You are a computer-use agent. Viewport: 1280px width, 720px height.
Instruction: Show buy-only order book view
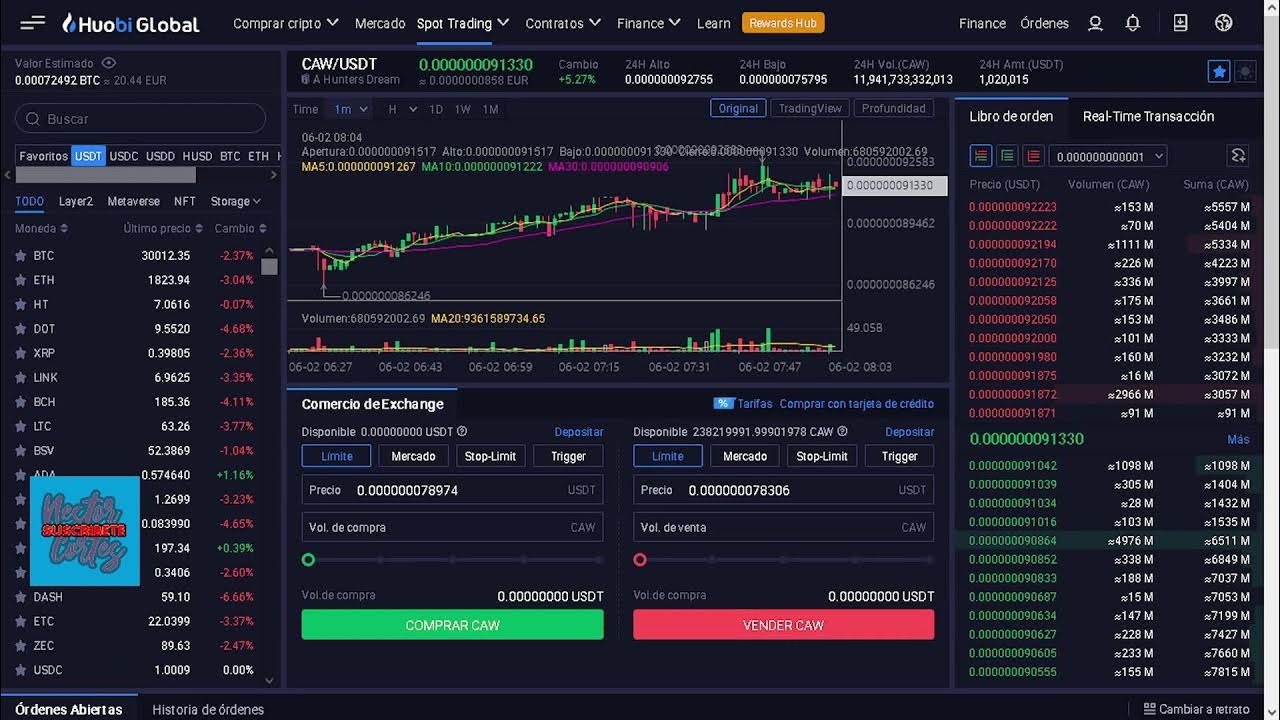1007,156
